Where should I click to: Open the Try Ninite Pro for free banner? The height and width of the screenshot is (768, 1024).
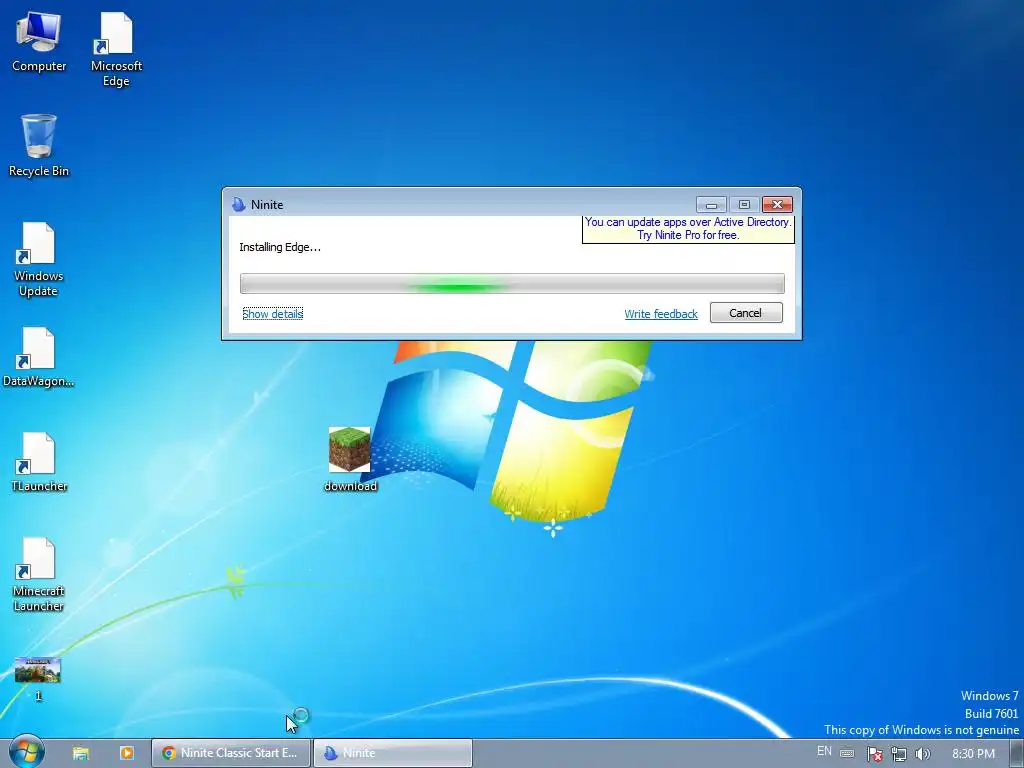pyautogui.click(x=688, y=229)
